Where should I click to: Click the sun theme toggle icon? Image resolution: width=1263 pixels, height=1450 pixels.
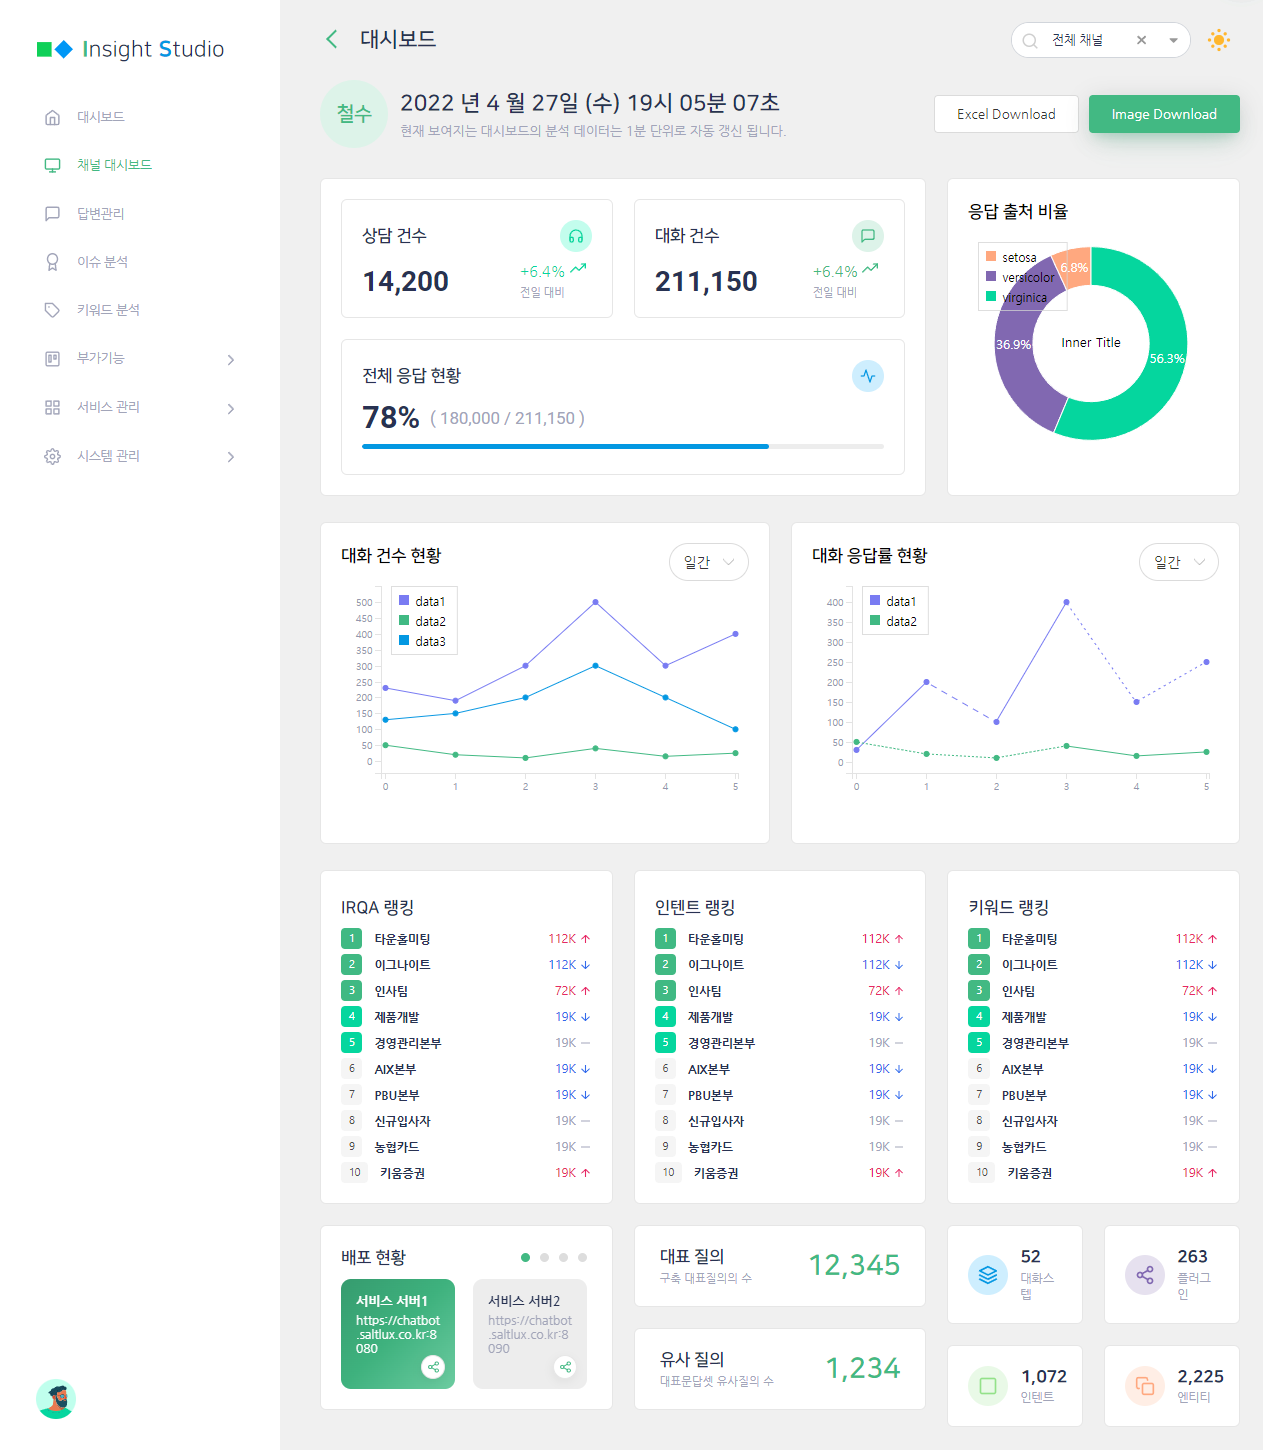(x=1218, y=40)
